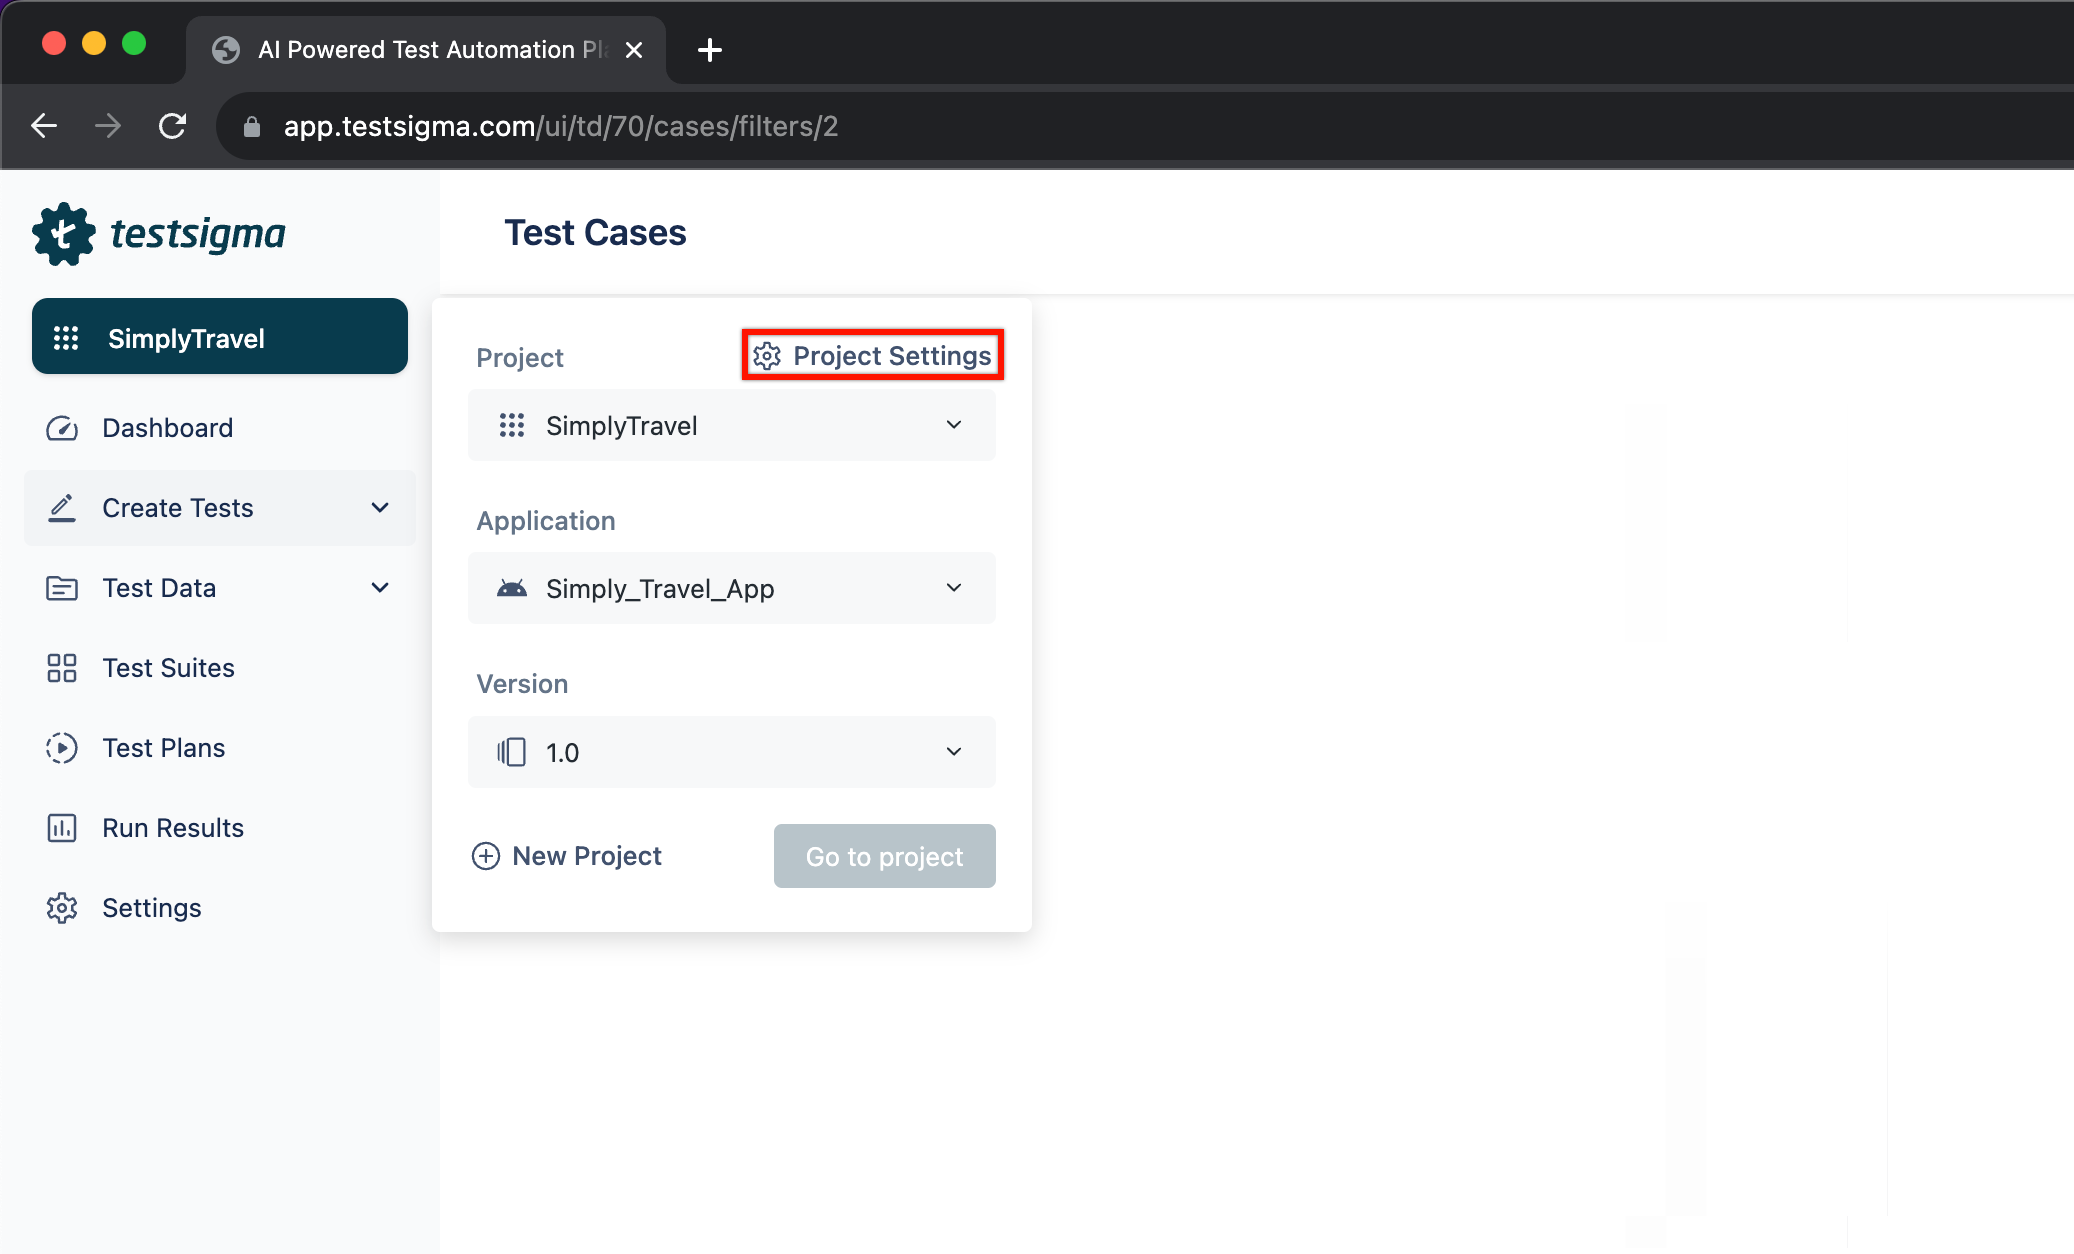Click the Dashboard navigation icon
The width and height of the screenshot is (2074, 1254).
tap(59, 428)
